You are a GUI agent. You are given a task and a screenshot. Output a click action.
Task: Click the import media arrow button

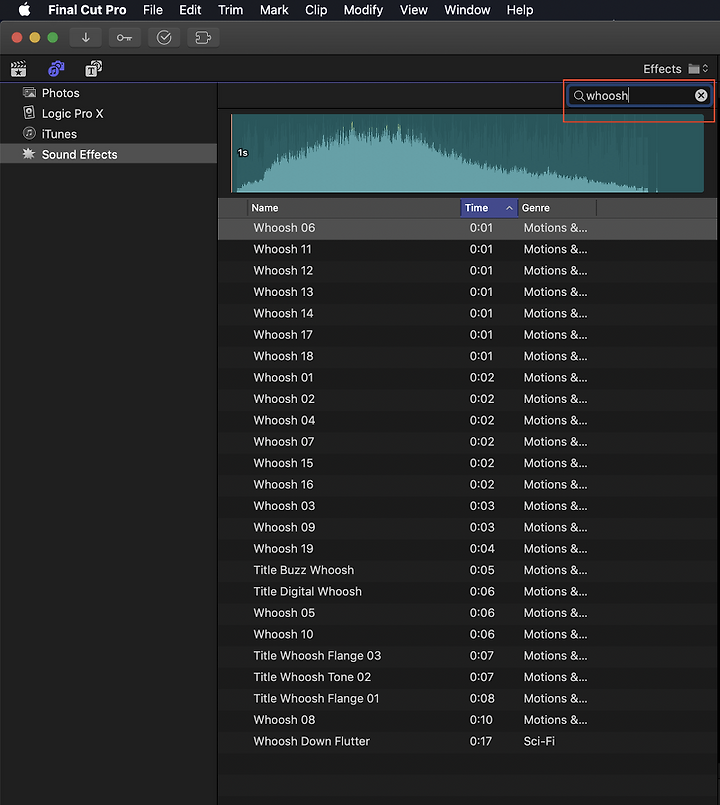click(x=86, y=37)
